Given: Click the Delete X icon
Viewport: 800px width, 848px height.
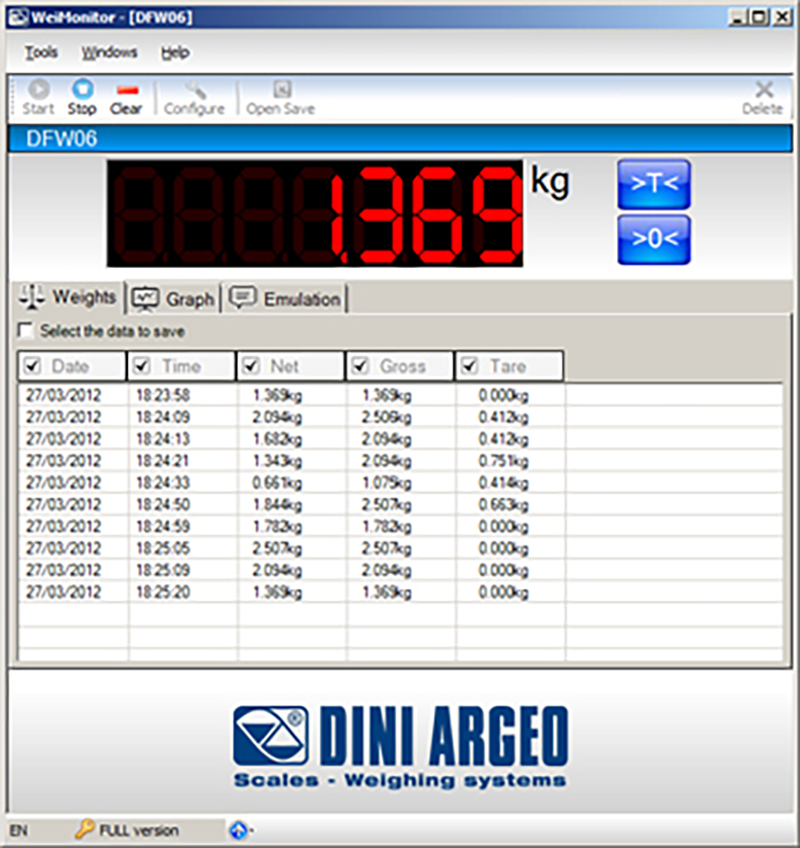Looking at the screenshot, I should pos(763,90).
